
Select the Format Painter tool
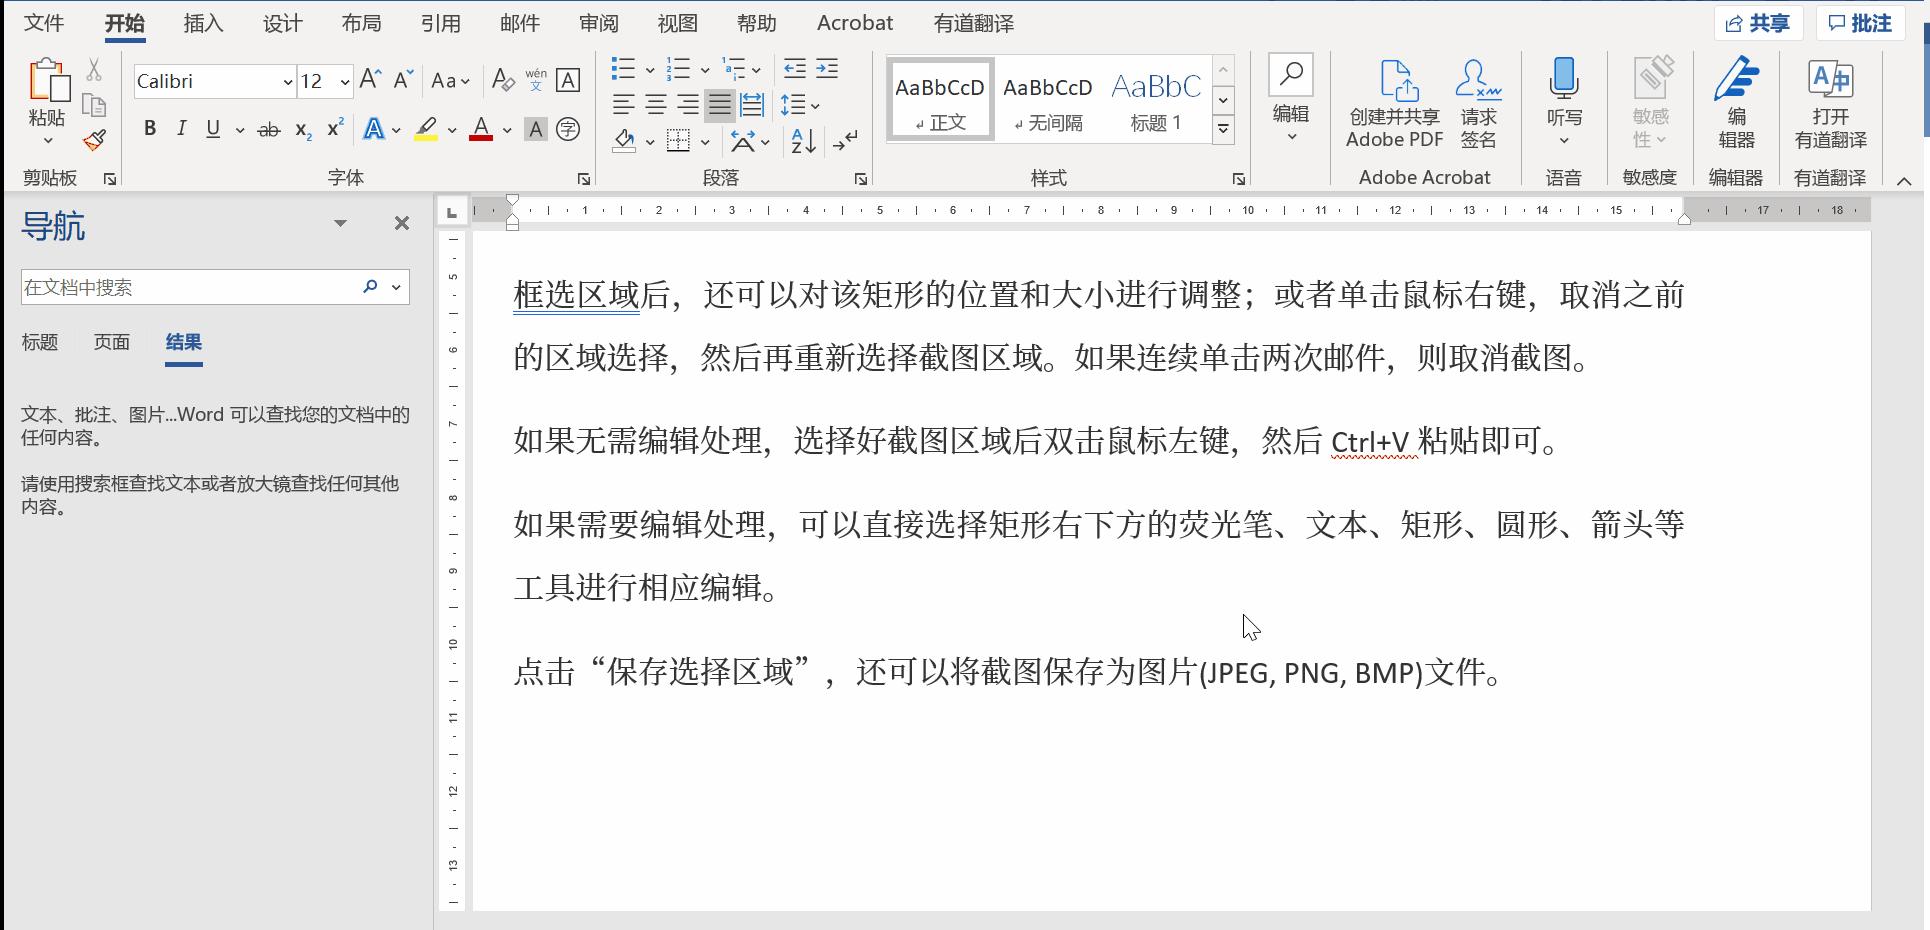point(94,140)
